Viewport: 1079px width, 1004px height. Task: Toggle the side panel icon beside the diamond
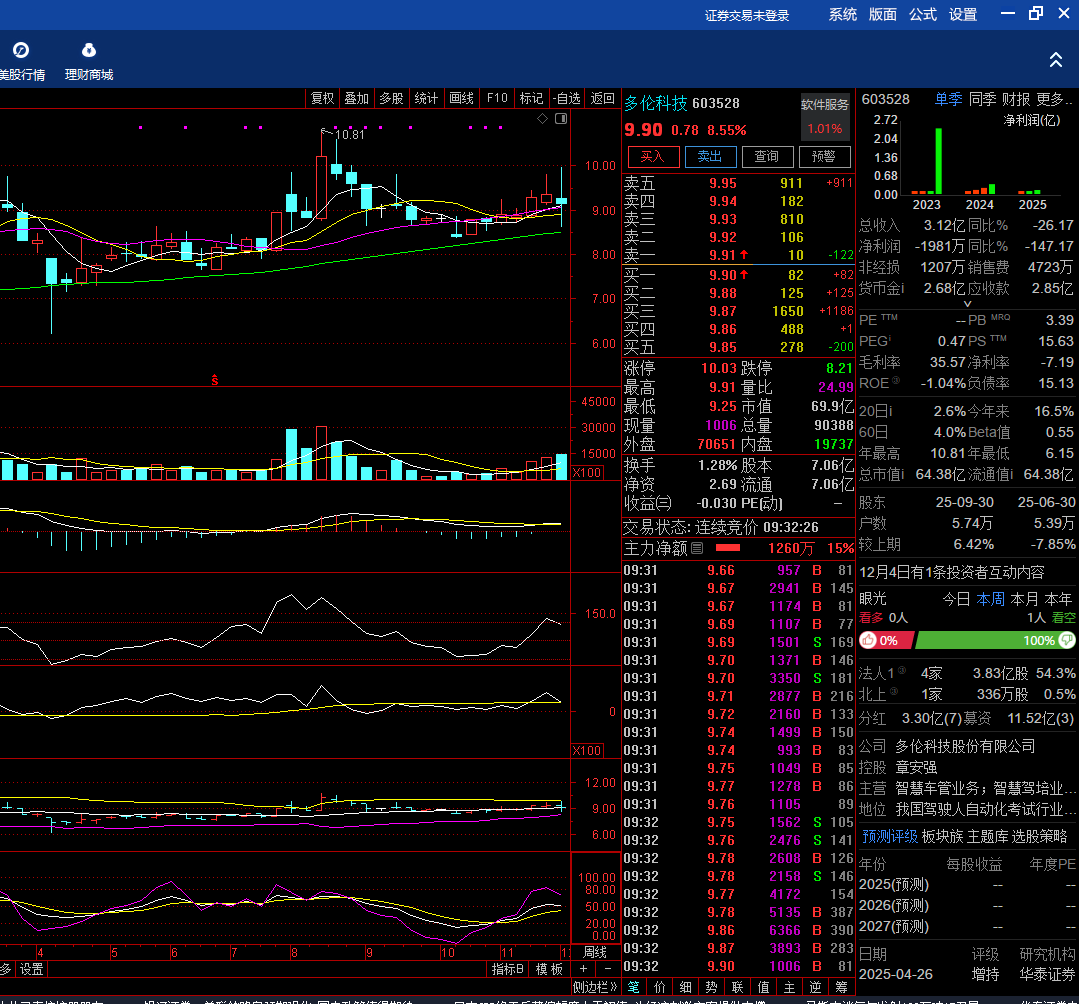tap(560, 119)
